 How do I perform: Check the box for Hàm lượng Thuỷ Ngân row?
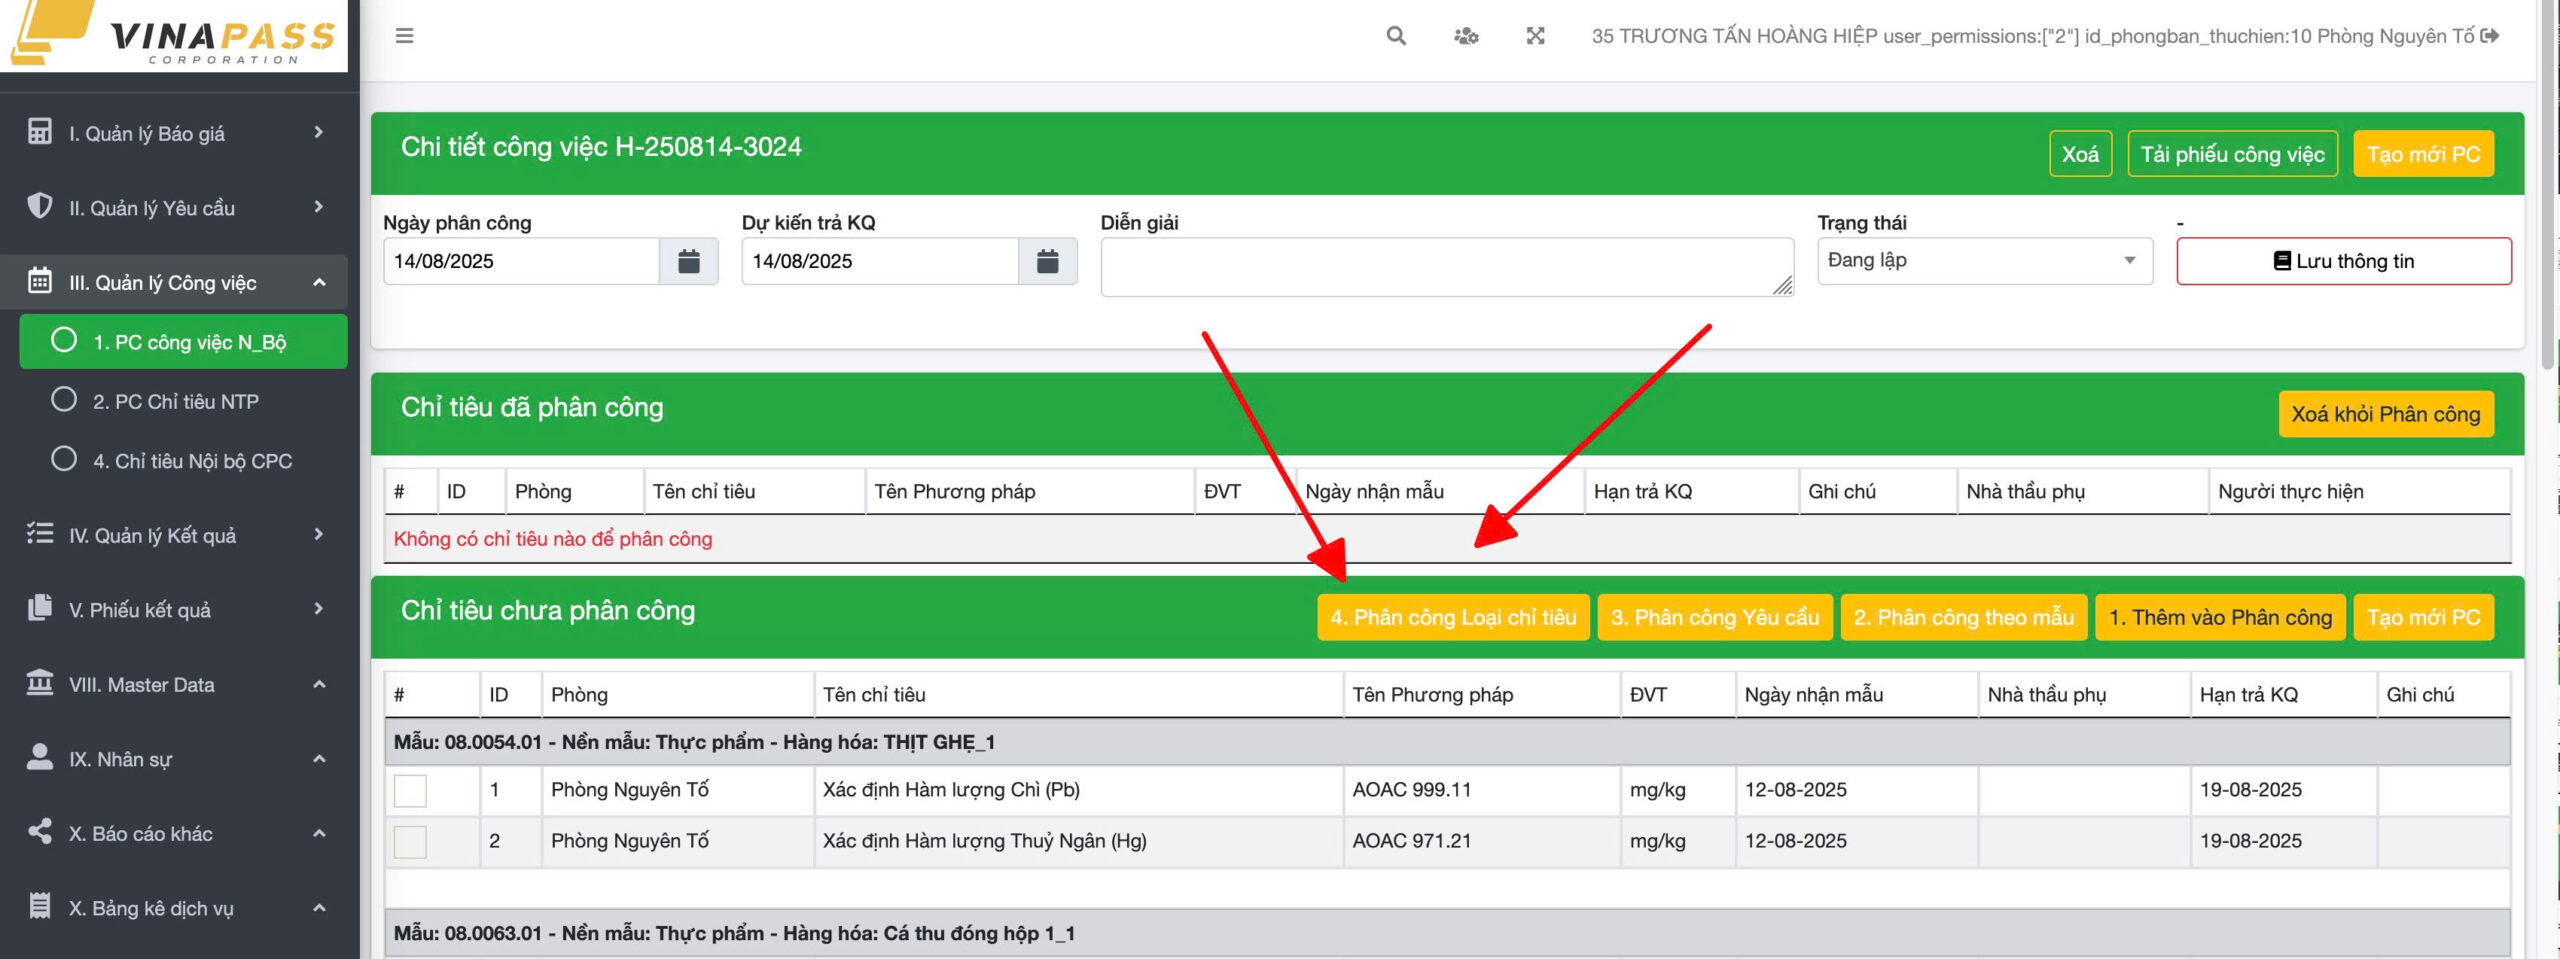pyautogui.click(x=410, y=842)
